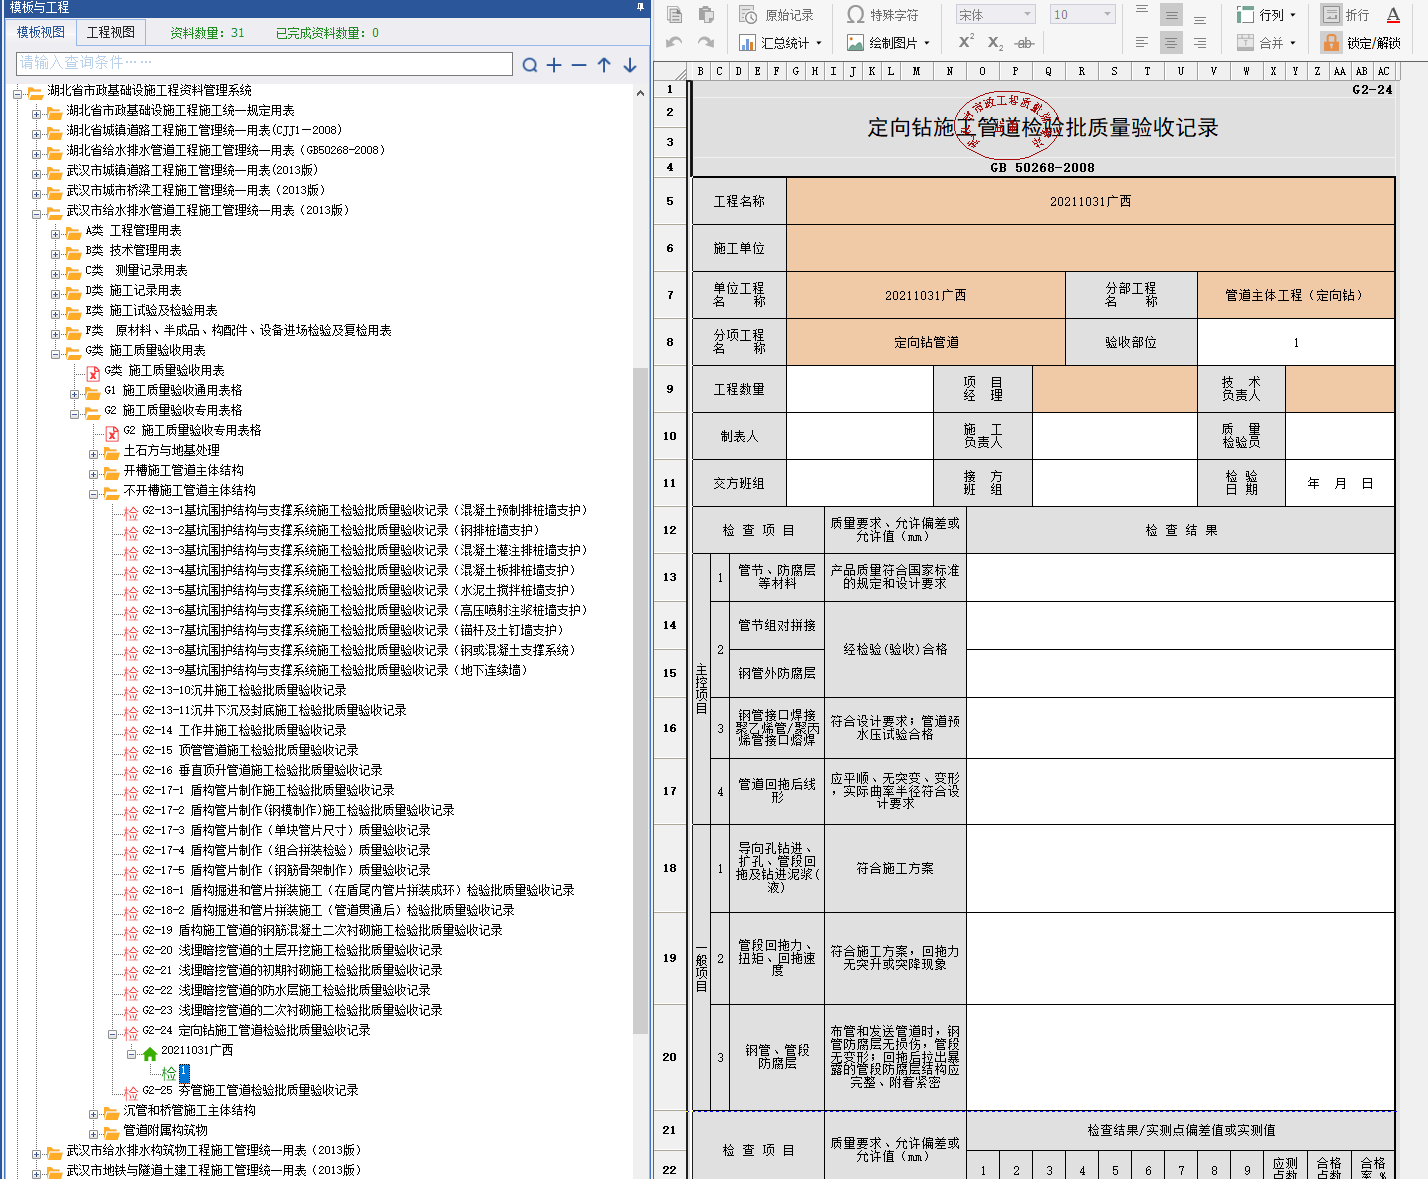Screen dimensions: 1428x1179
Task: Click the 年 月 日 date cell
Action: (1340, 483)
